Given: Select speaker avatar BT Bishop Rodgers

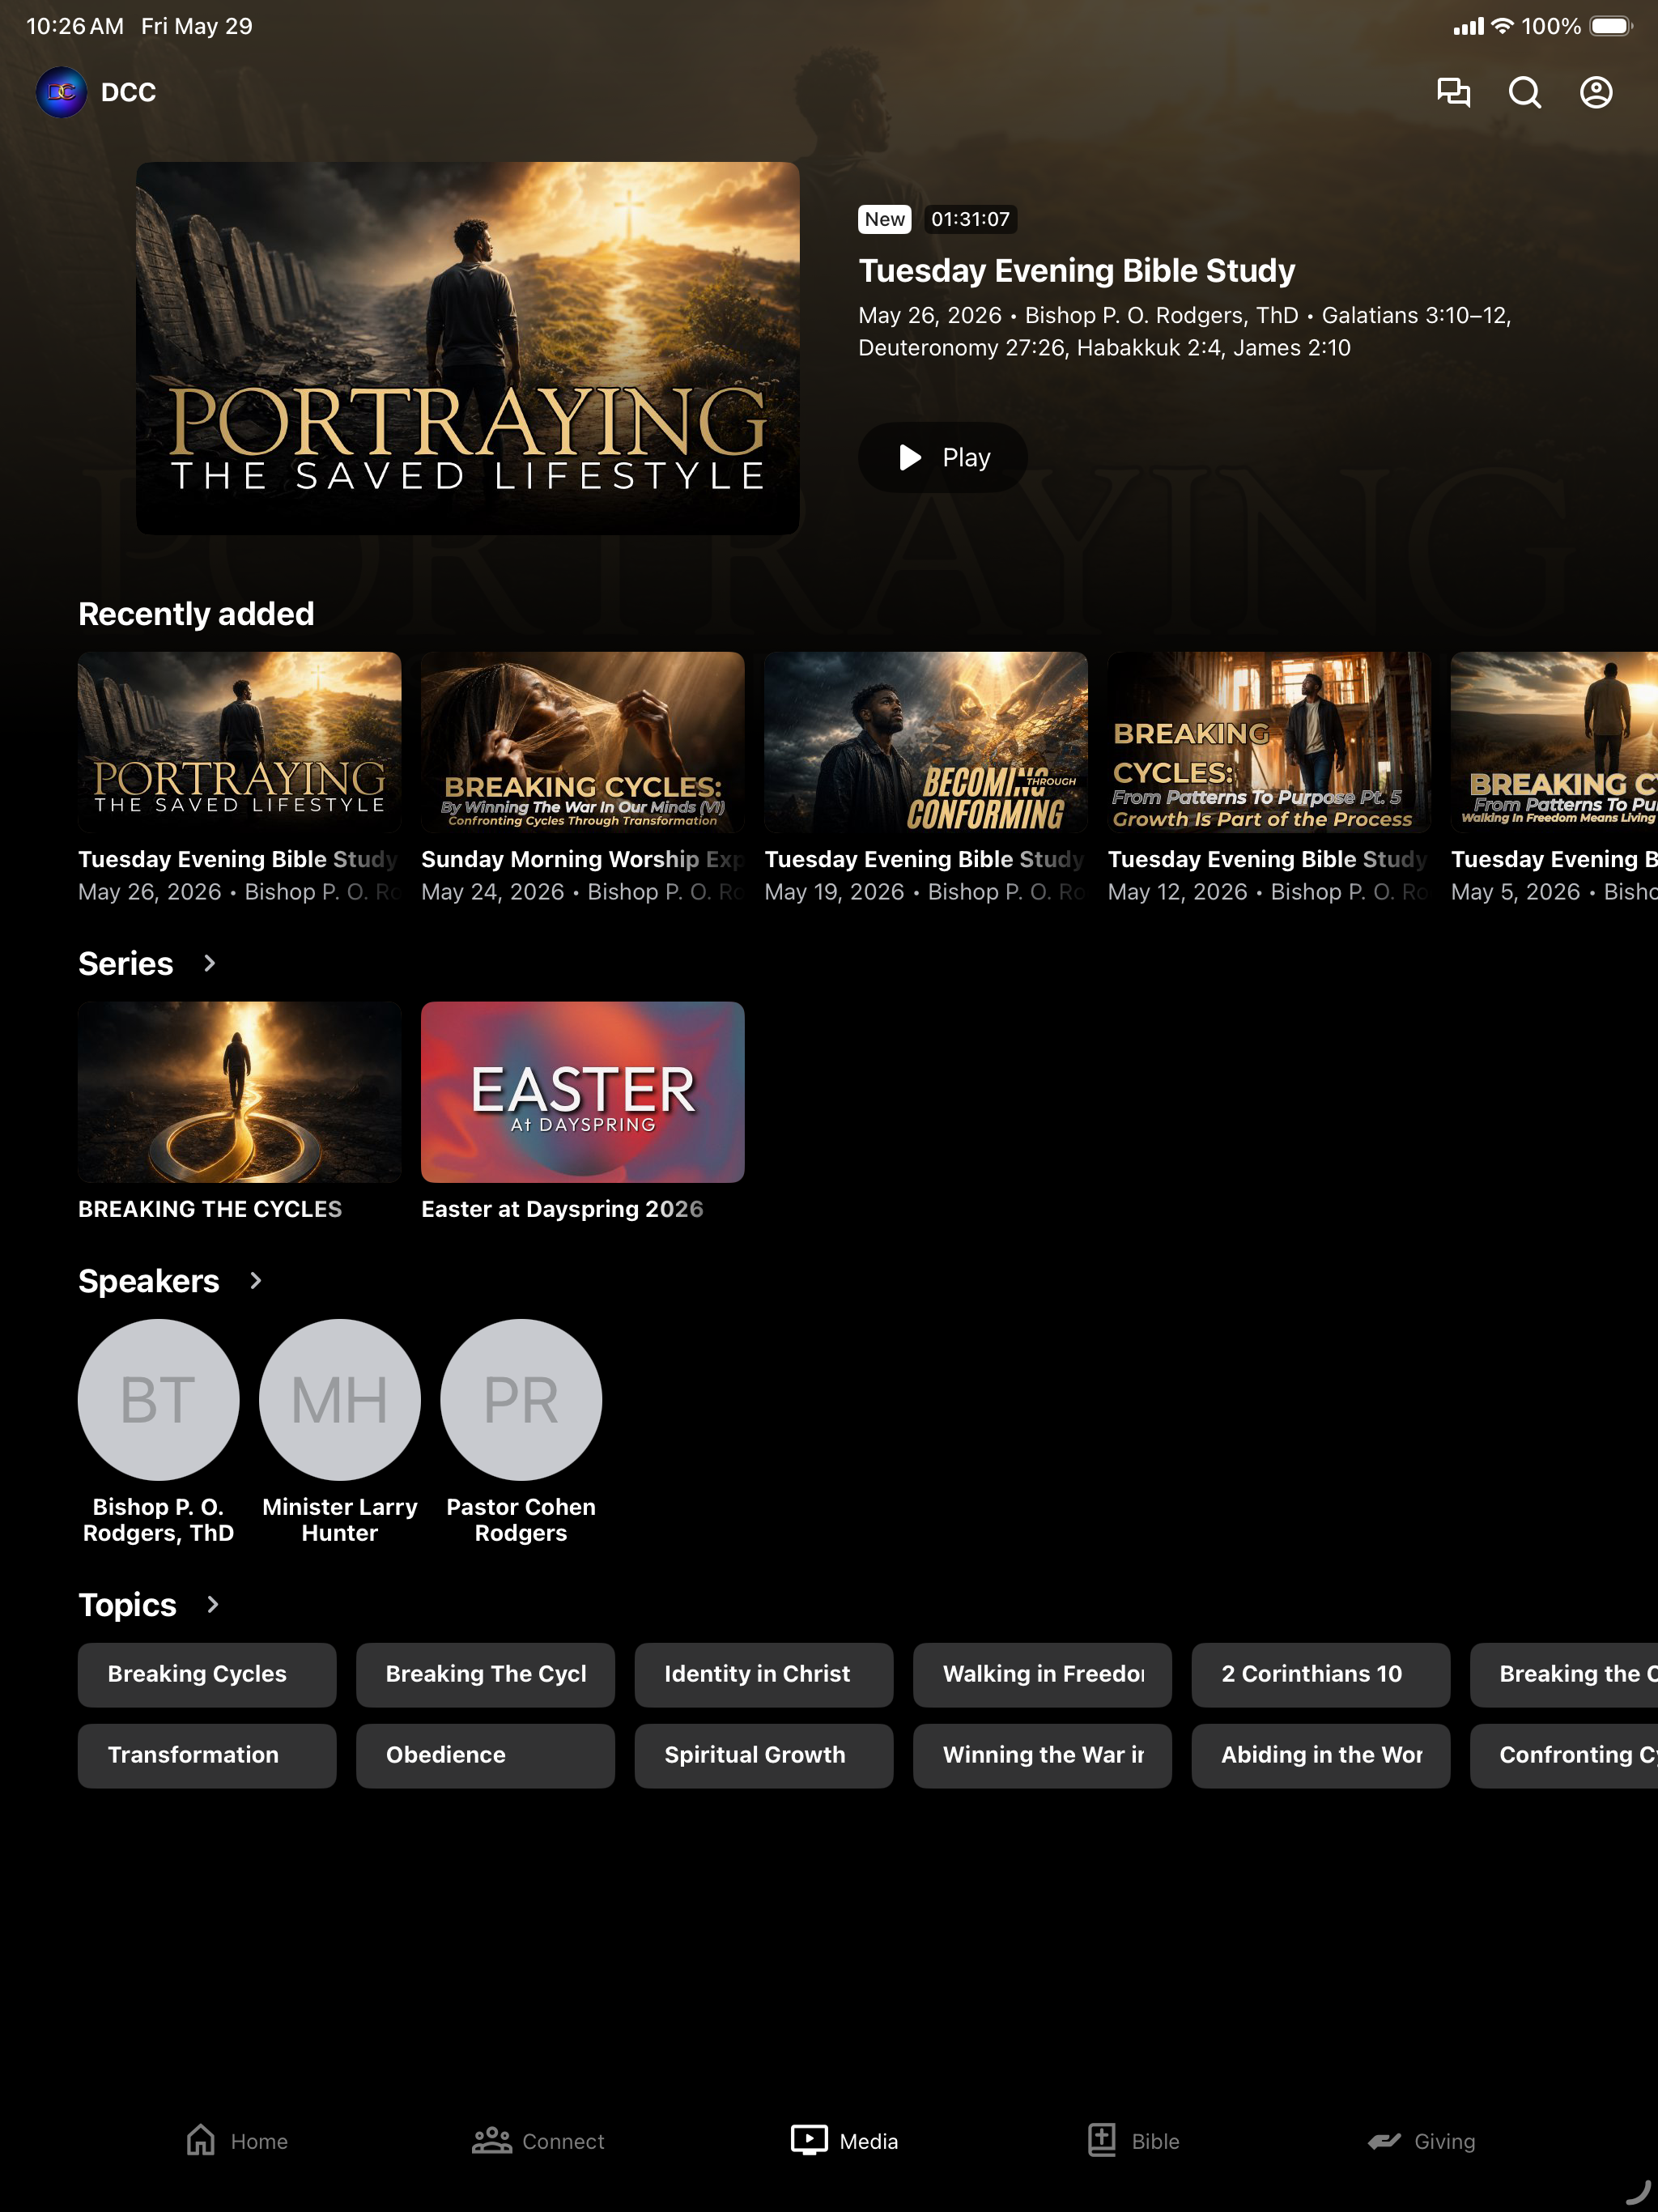Looking at the screenshot, I should pyautogui.click(x=158, y=1399).
